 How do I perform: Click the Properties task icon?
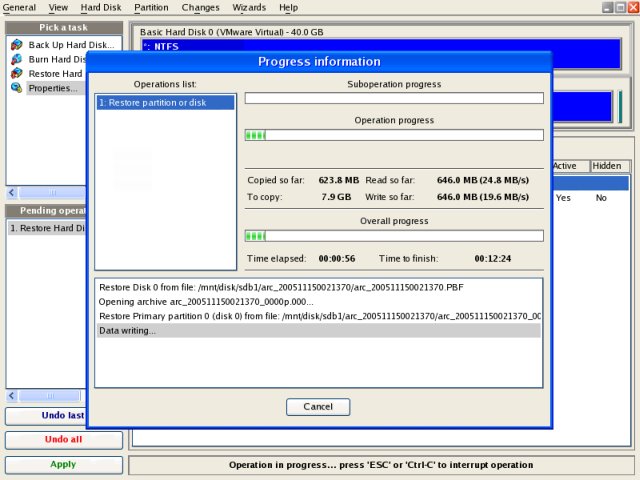(x=17, y=88)
